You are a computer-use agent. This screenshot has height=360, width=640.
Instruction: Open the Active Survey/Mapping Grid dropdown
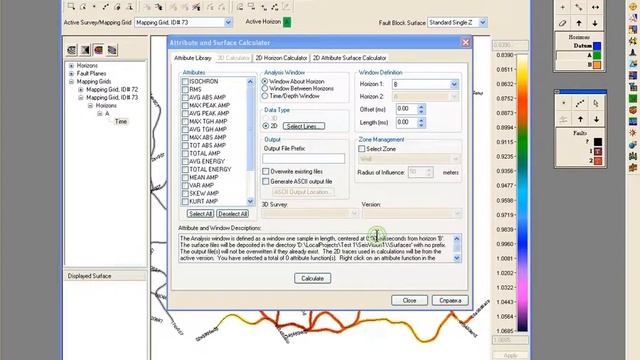(228, 22)
